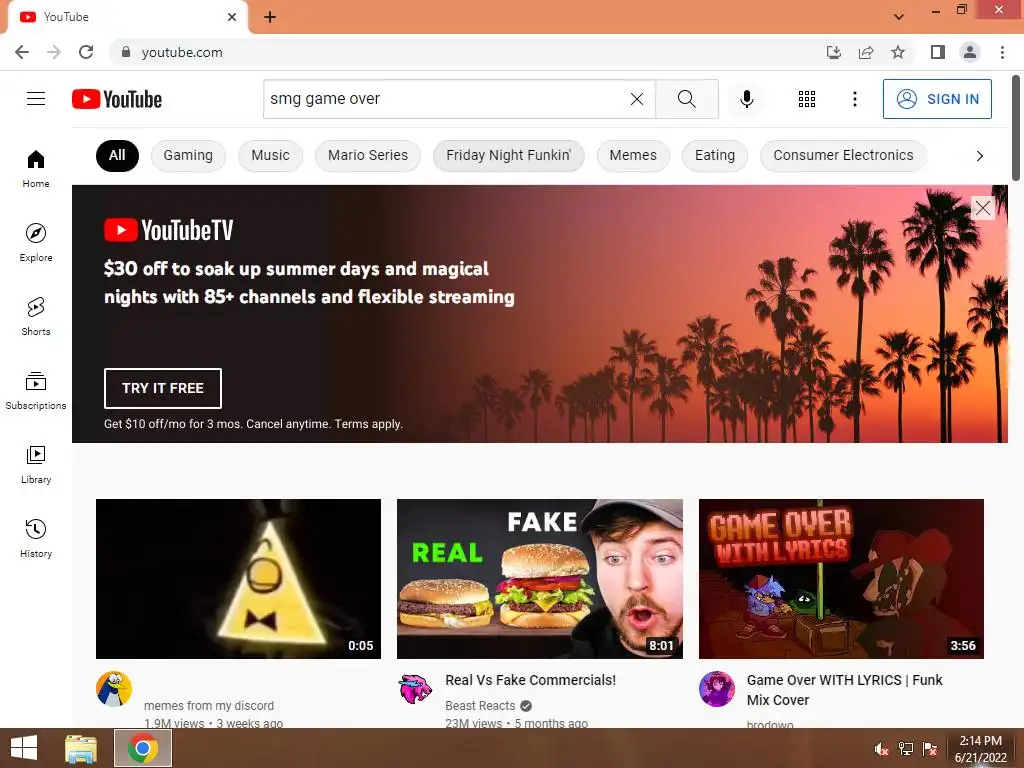Click the network tray icon
1024x768 pixels.
coord(906,749)
